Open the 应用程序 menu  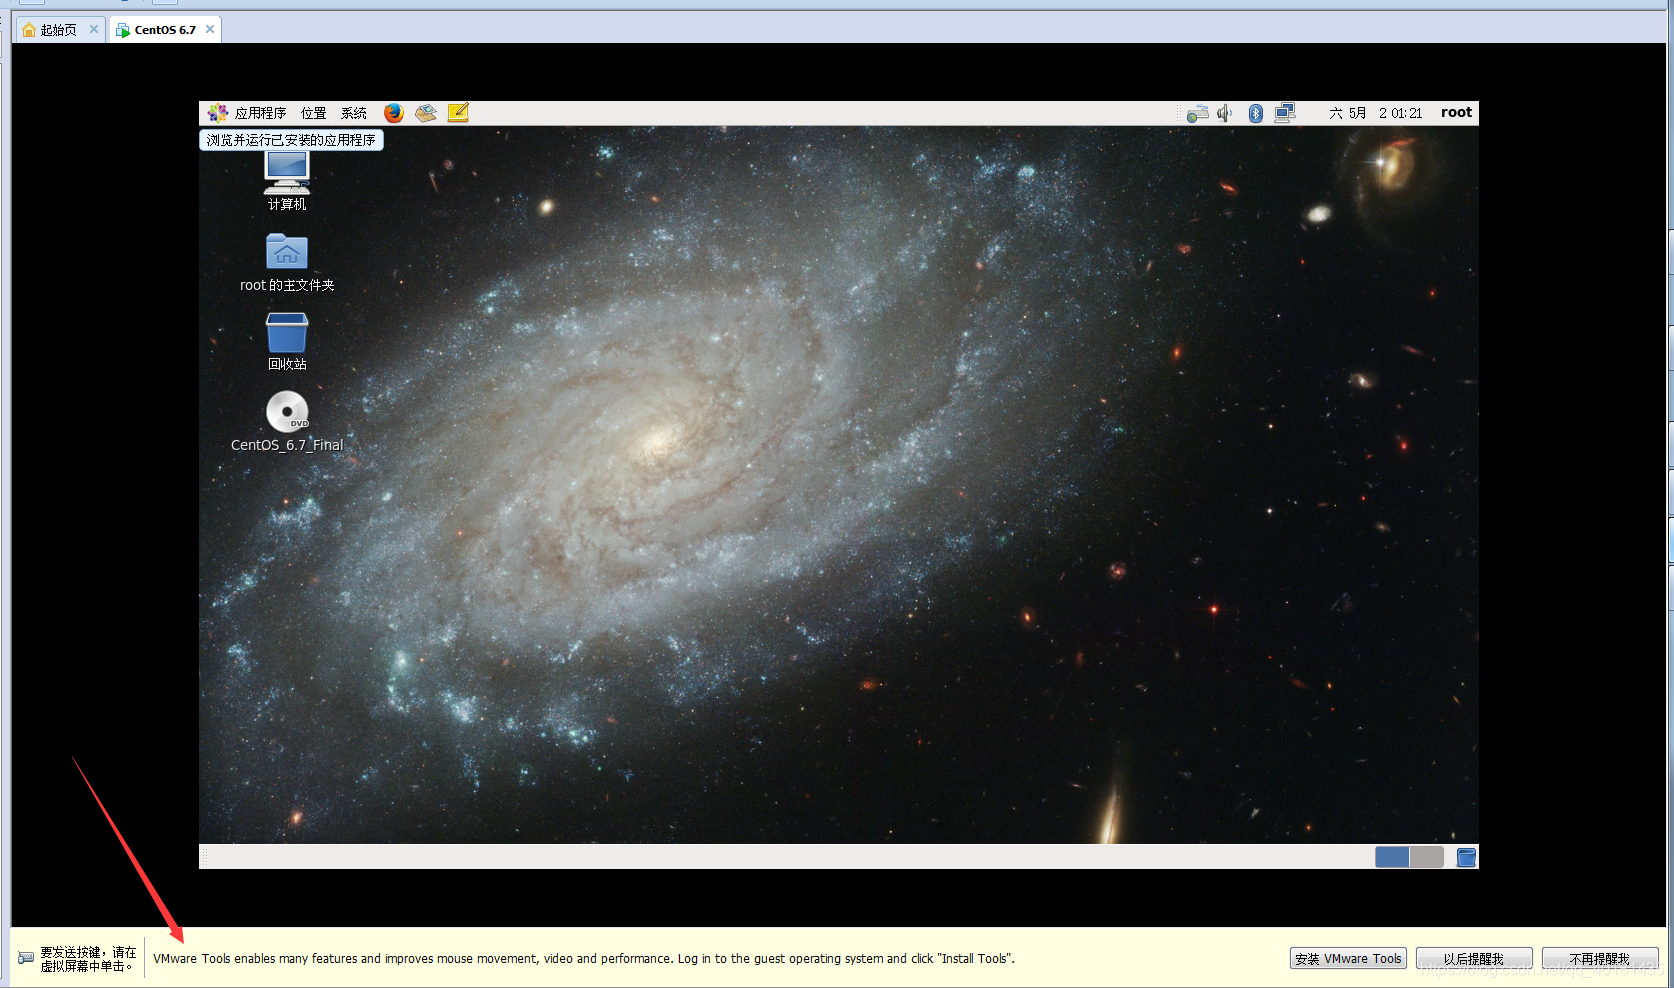pos(259,112)
